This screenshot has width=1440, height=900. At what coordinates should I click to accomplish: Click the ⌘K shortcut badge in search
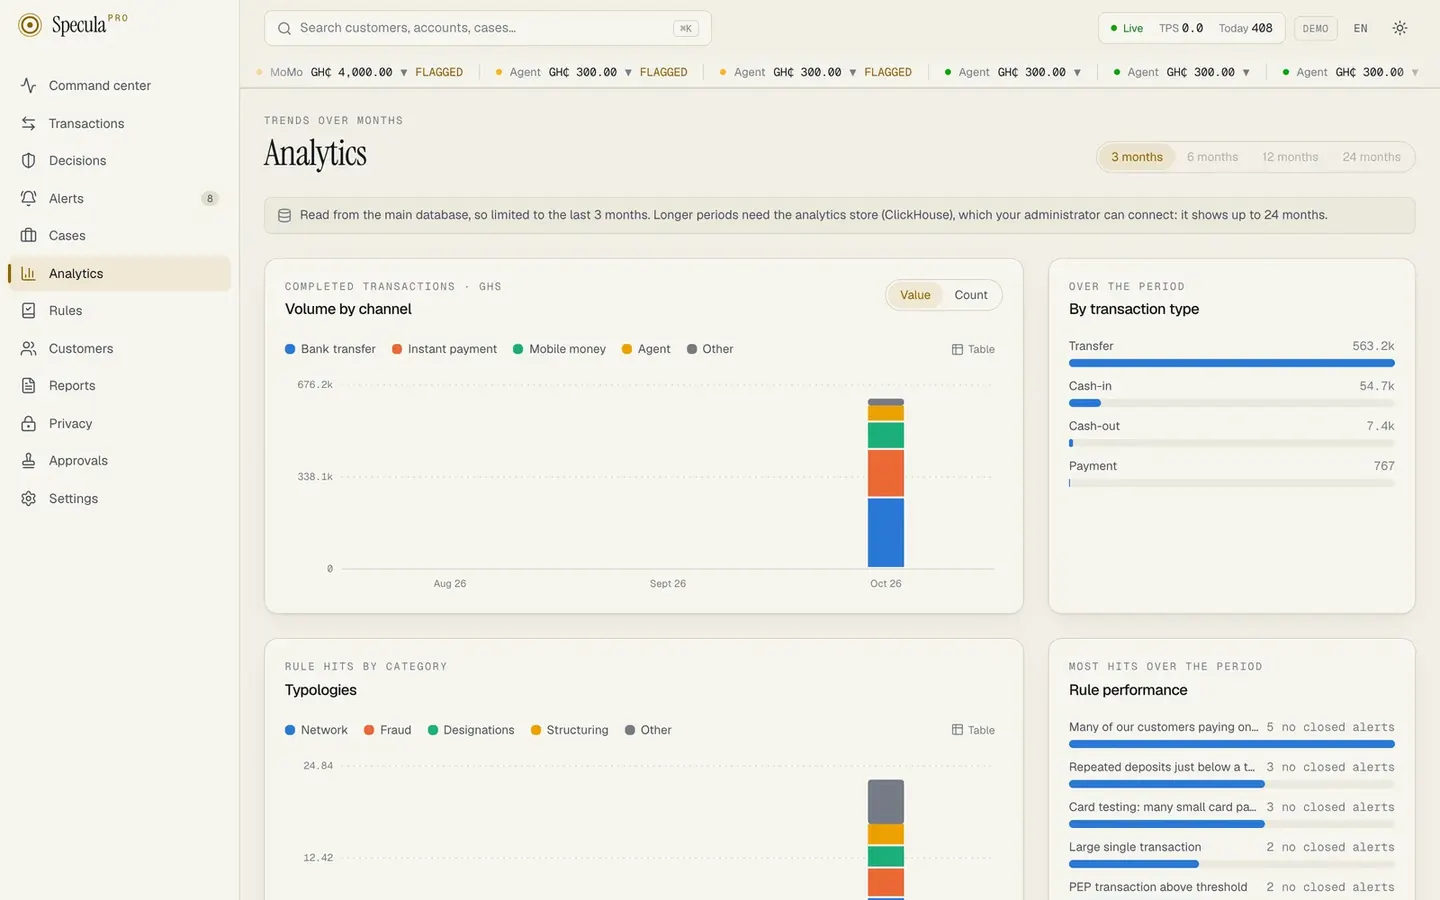click(686, 28)
